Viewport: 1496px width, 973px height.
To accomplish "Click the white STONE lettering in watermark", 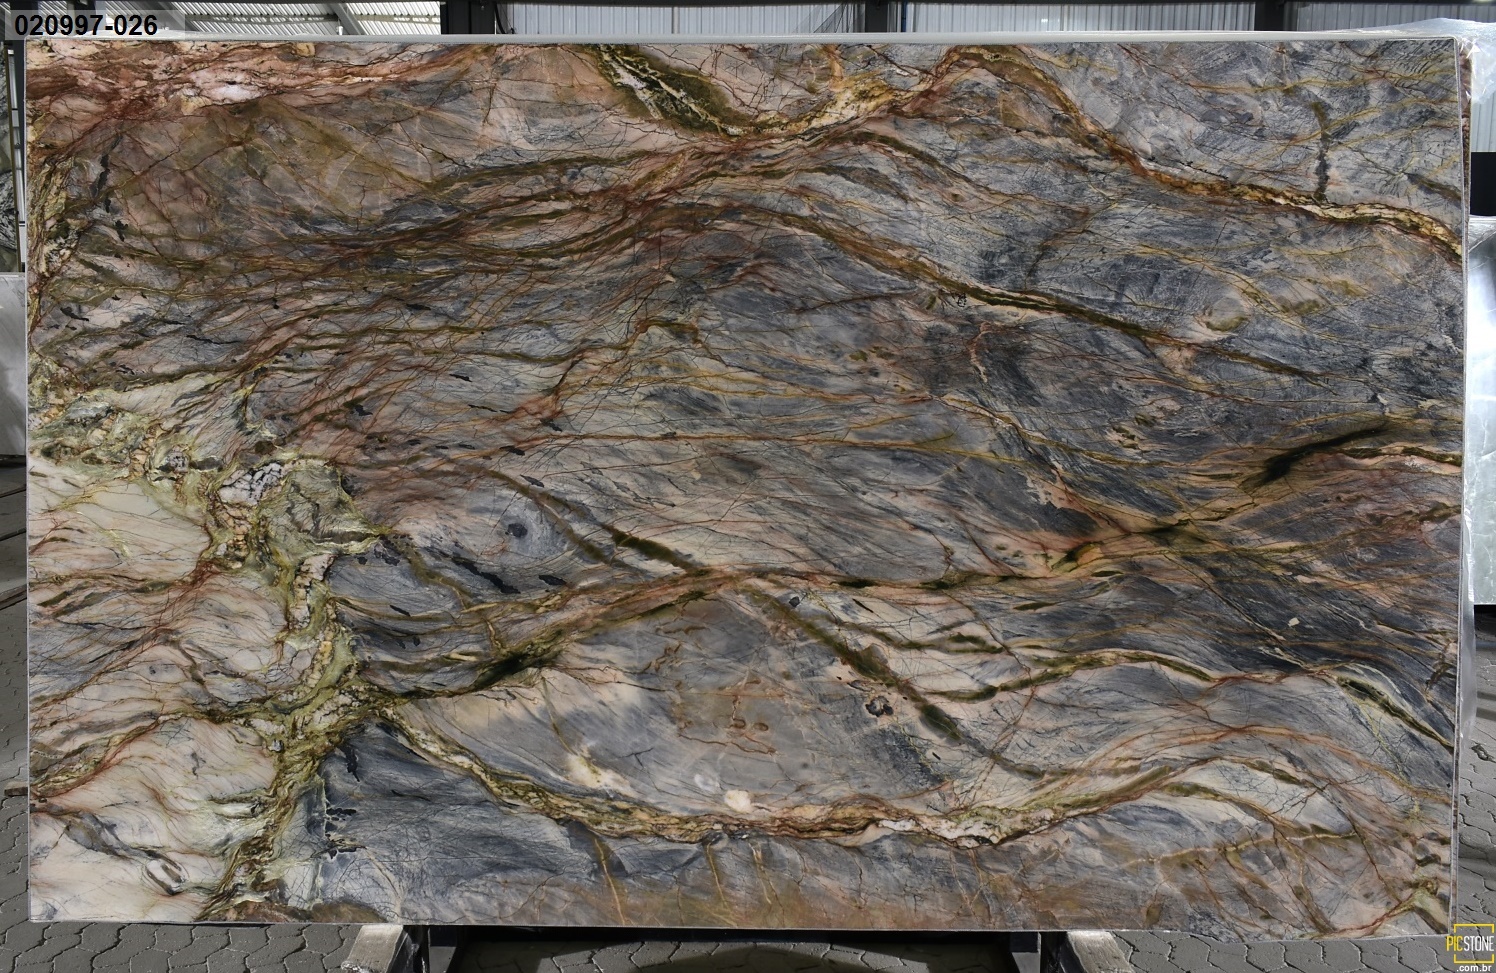I will [x=1479, y=943].
